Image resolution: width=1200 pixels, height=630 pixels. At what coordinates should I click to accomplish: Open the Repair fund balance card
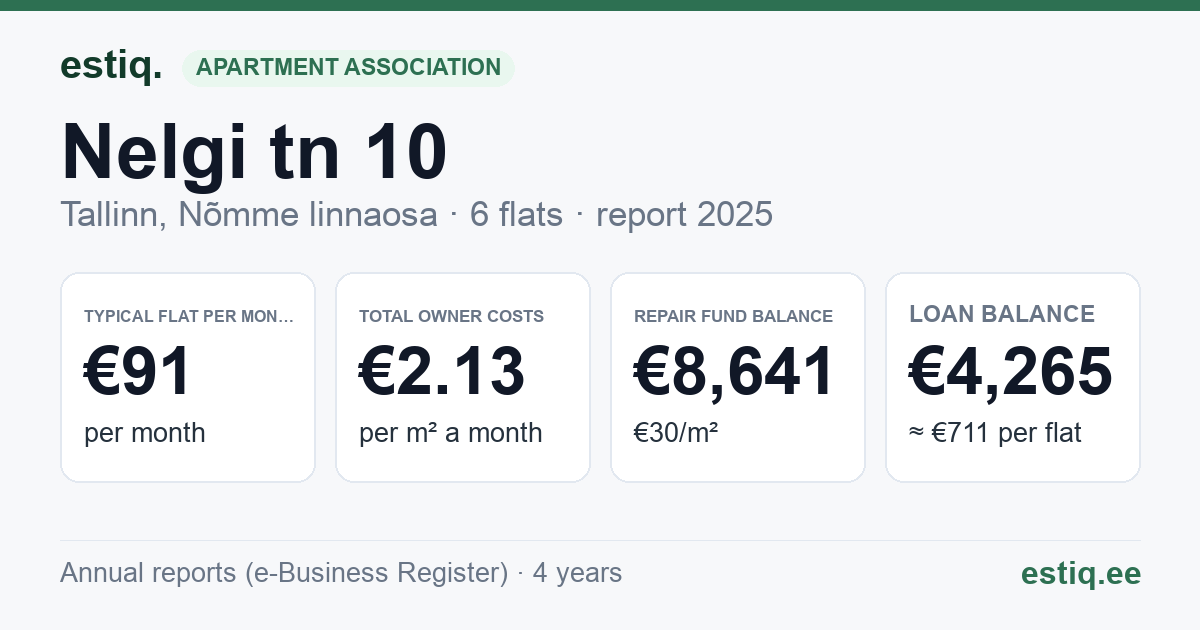coord(738,377)
